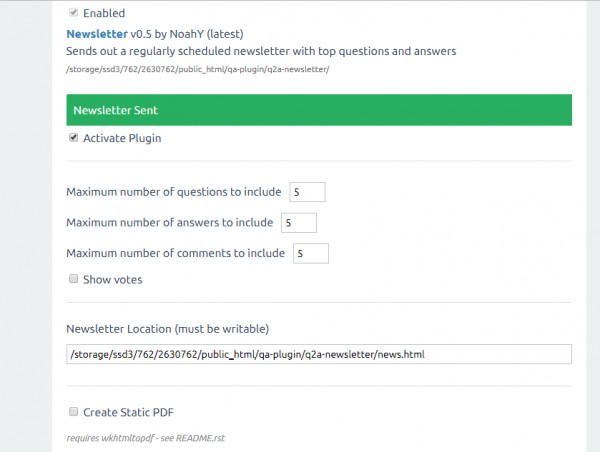Click the q2a-newsletter plugin directory path text

point(198,69)
